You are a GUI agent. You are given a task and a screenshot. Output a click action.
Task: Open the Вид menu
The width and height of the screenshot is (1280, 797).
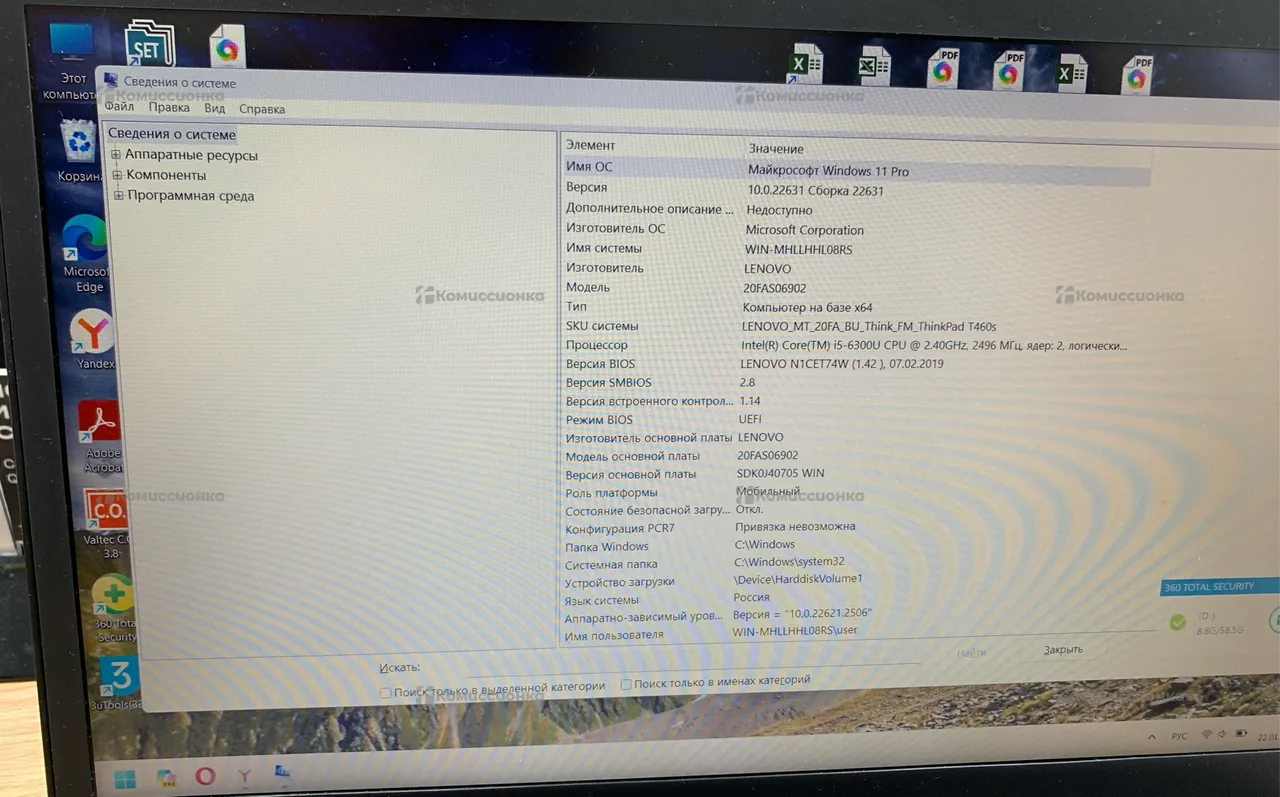coord(215,109)
